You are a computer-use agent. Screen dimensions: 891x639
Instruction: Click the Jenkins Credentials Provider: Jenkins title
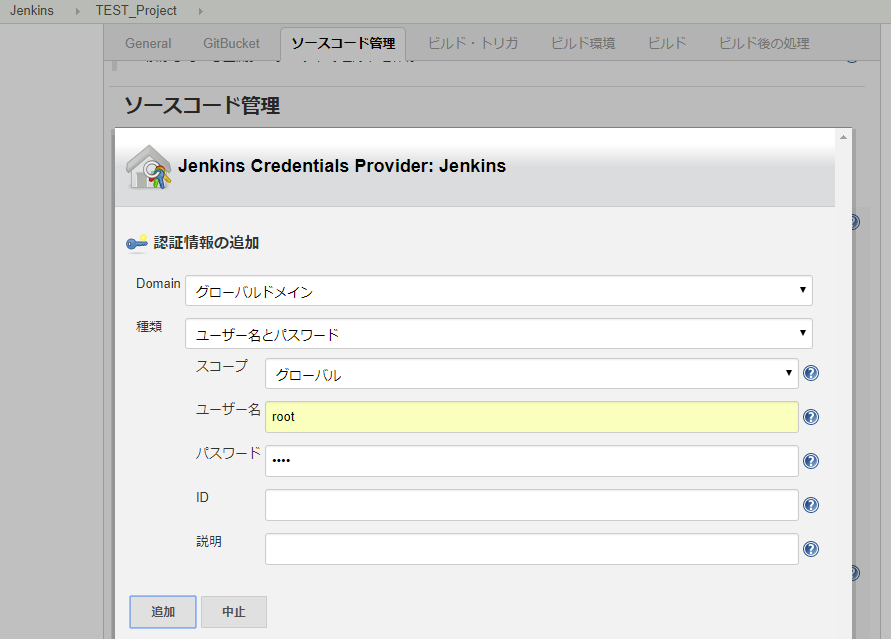pyautogui.click(x=342, y=166)
